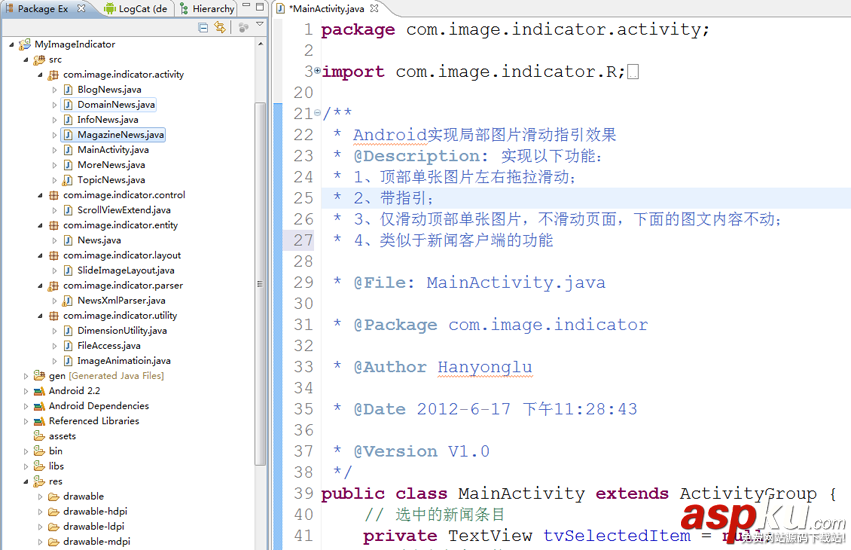This screenshot has height=550, width=851.
Task: Select the drawable-ldpi folder
Action: (x=93, y=527)
